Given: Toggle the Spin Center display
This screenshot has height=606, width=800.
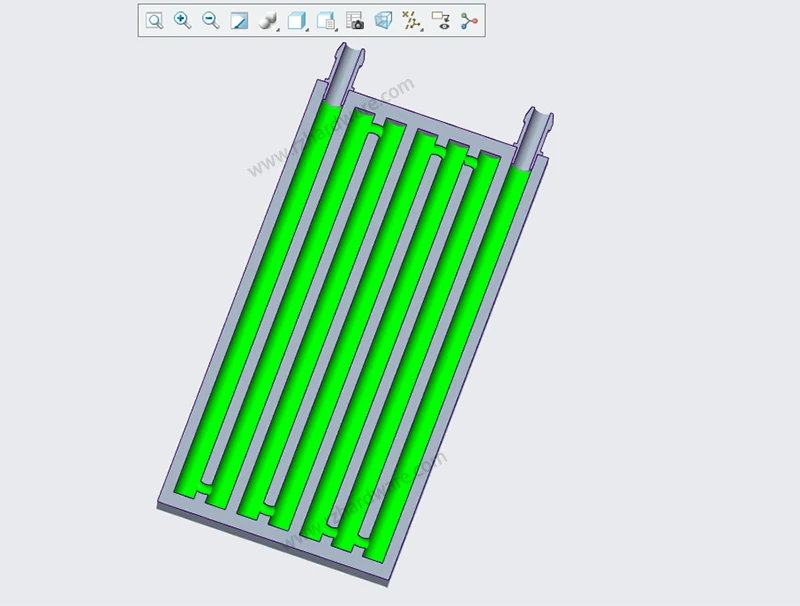Looking at the screenshot, I should point(469,21).
